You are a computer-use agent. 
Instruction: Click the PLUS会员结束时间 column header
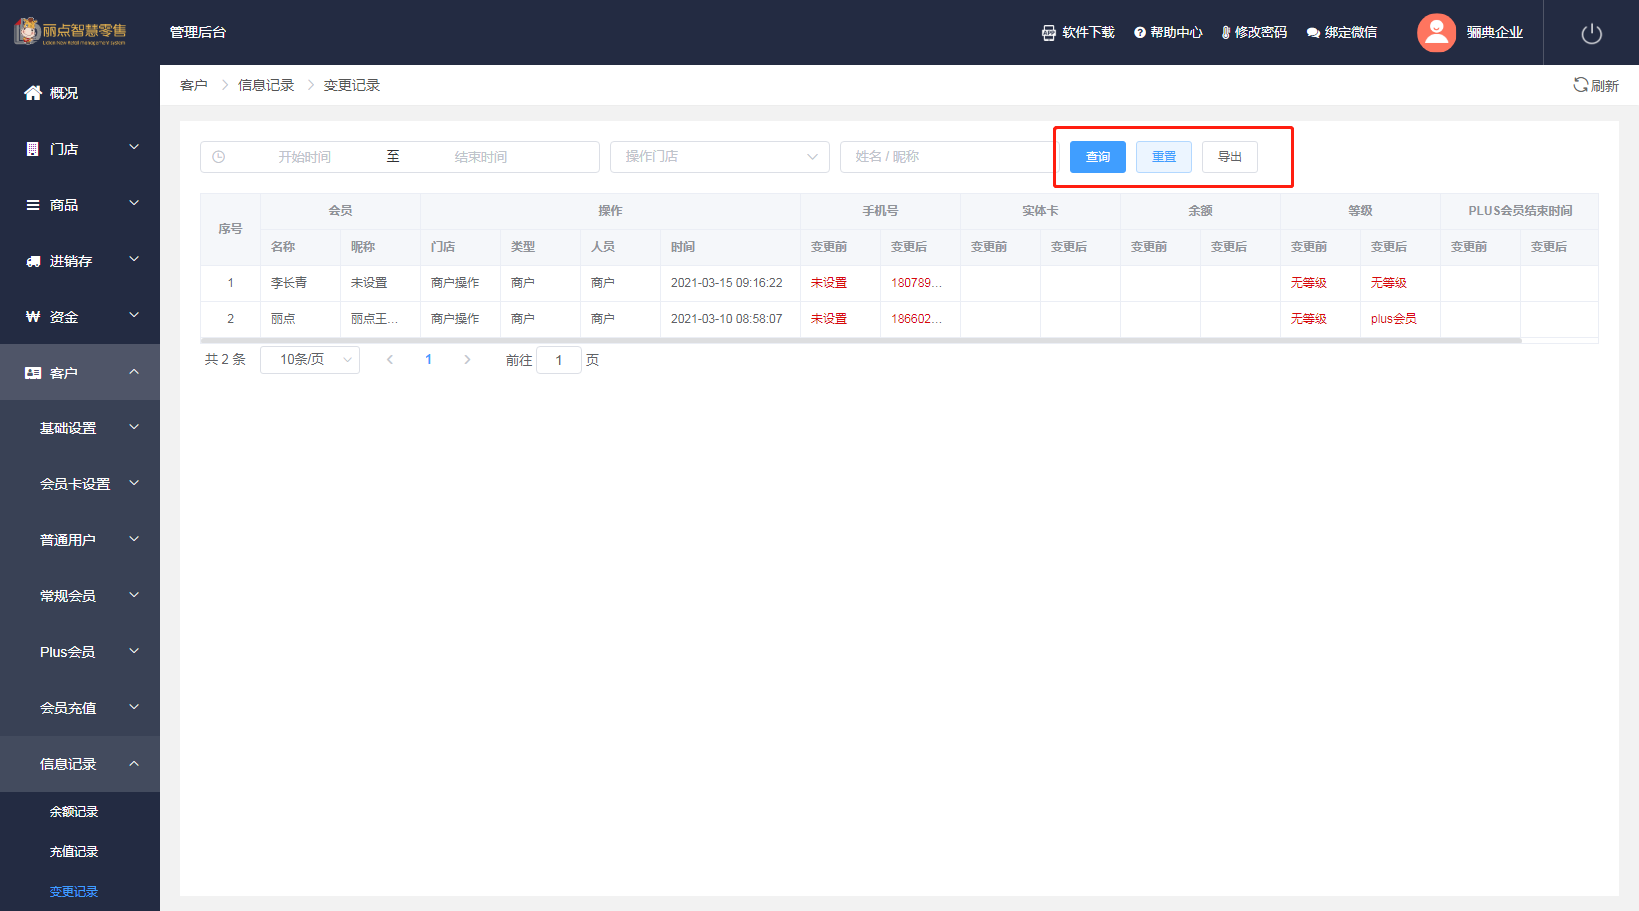[x=1520, y=211]
